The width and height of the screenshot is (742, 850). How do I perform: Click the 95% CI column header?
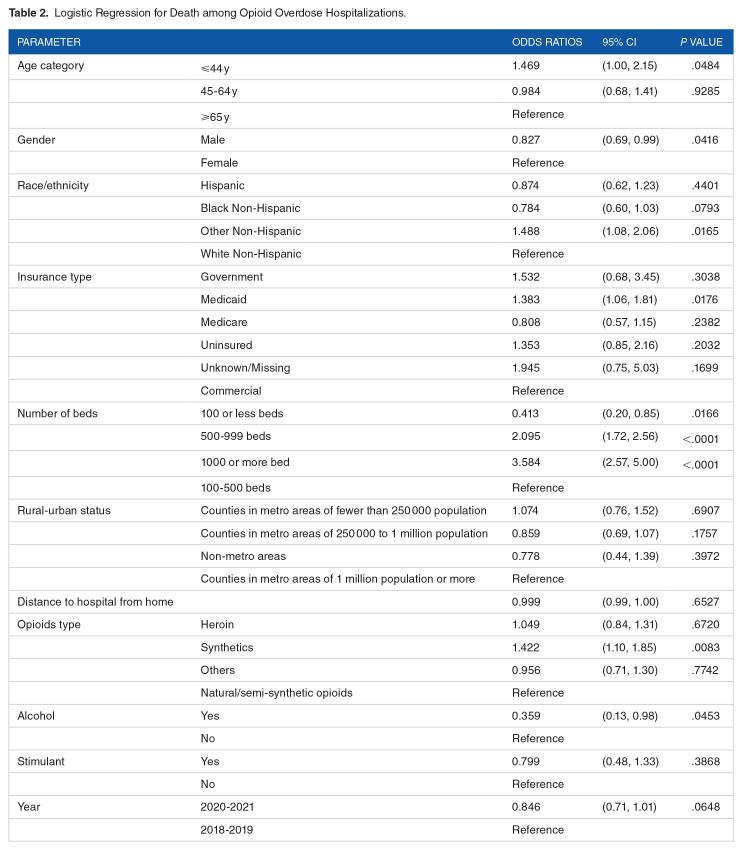pos(619,42)
